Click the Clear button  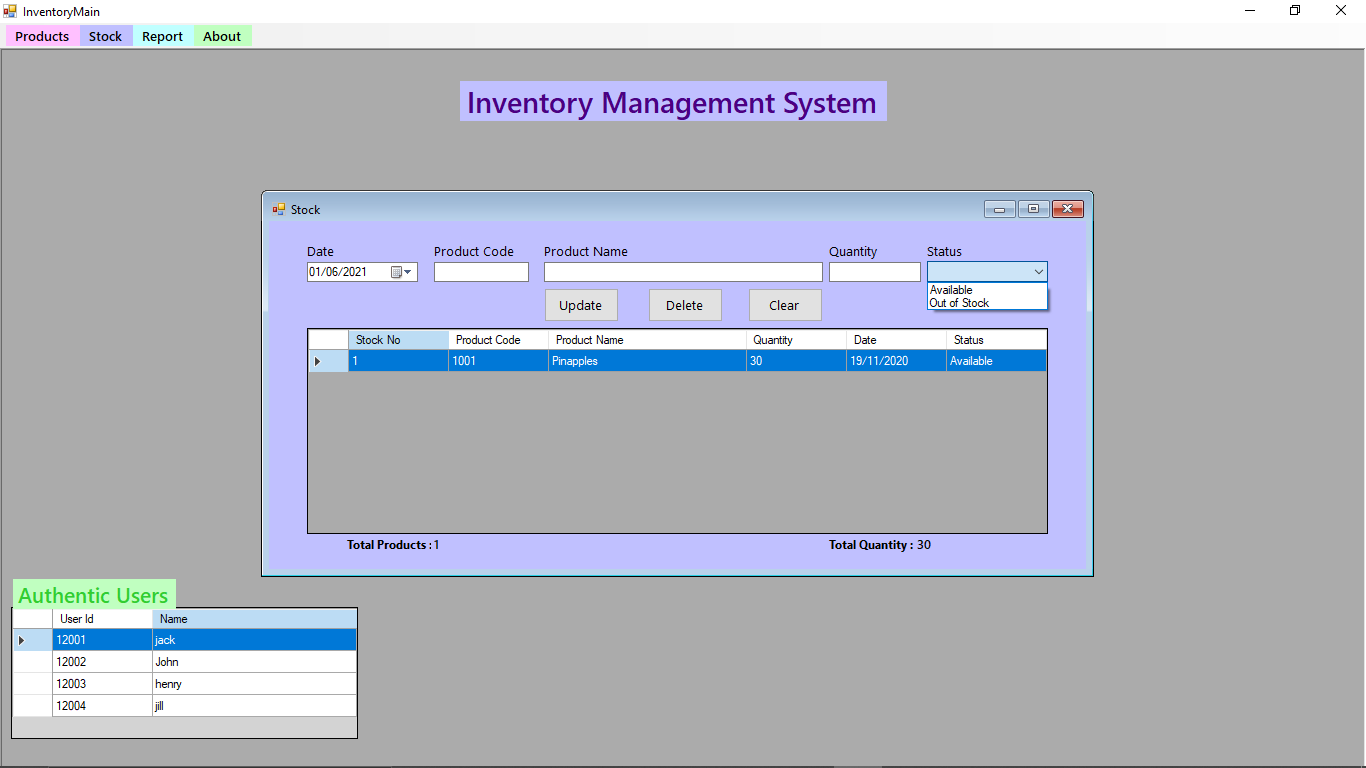(x=785, y=305)
